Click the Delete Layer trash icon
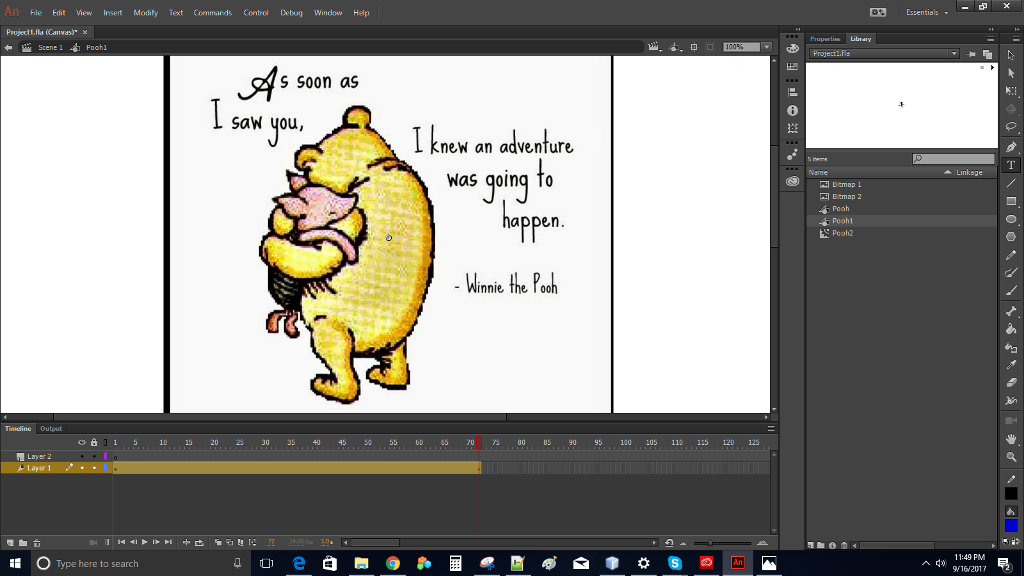The width and height of the screenshot is (1024, 576). point(38,545)
